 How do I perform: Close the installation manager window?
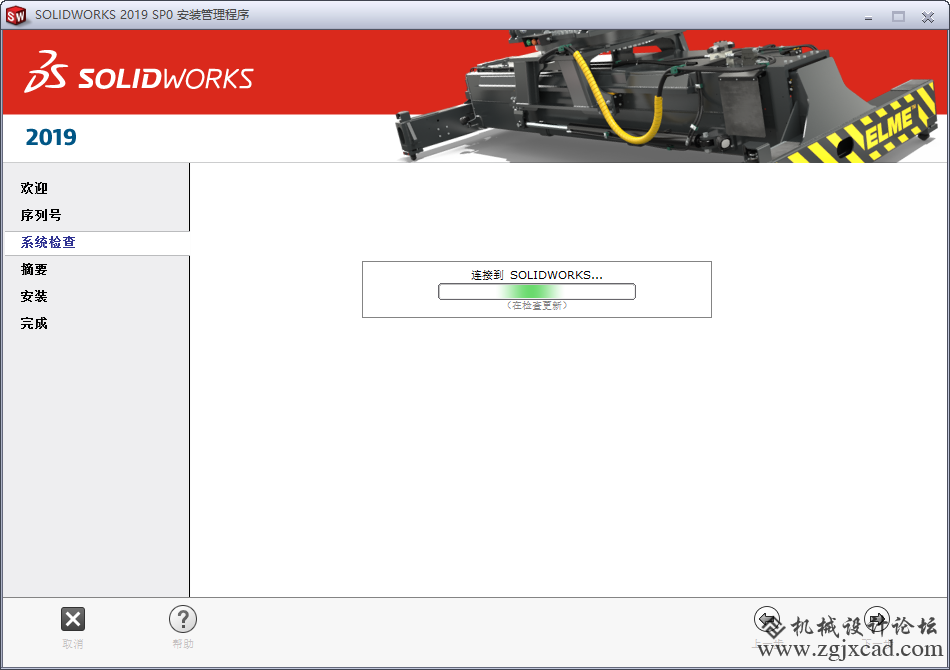point(928,17)
